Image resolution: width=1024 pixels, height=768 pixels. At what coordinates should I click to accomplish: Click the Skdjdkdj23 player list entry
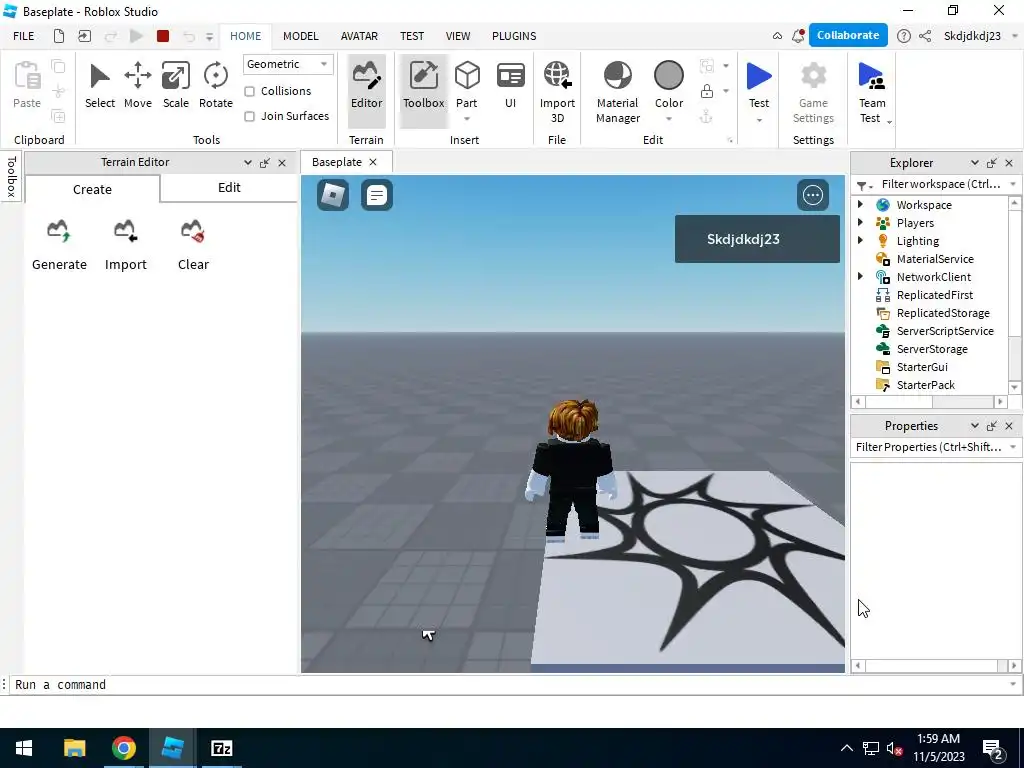tap(757, 239)
